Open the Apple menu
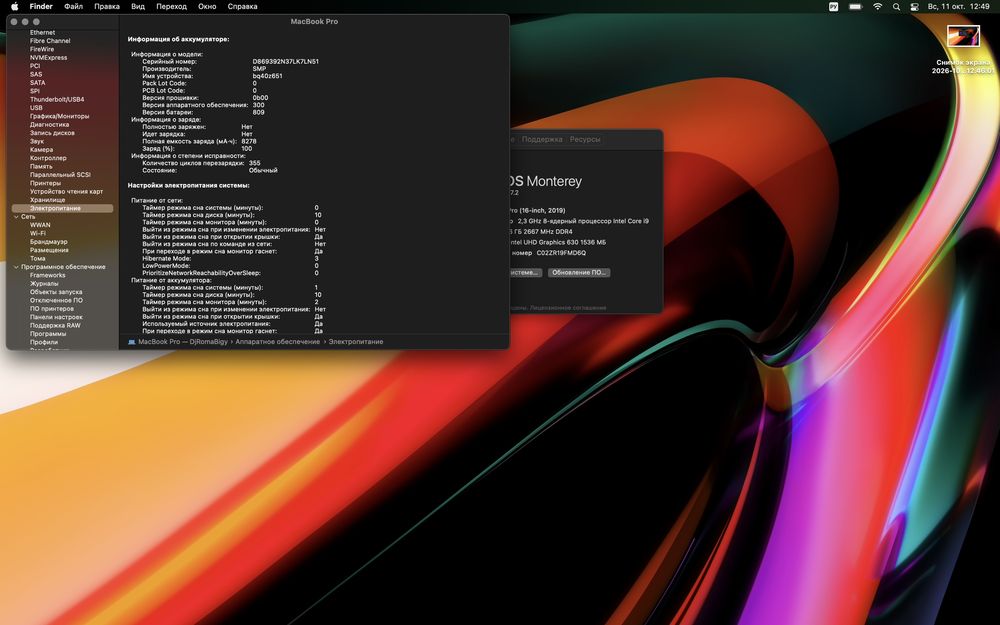This screenshot has width=1000, height=625. pos(14,6)
